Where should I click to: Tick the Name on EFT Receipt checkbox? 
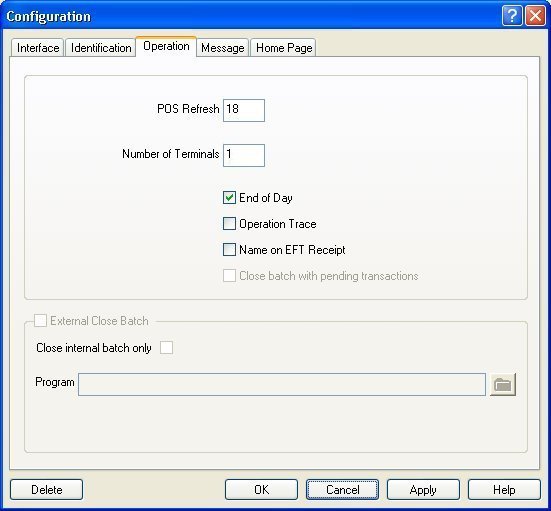(x=229, y=250)
